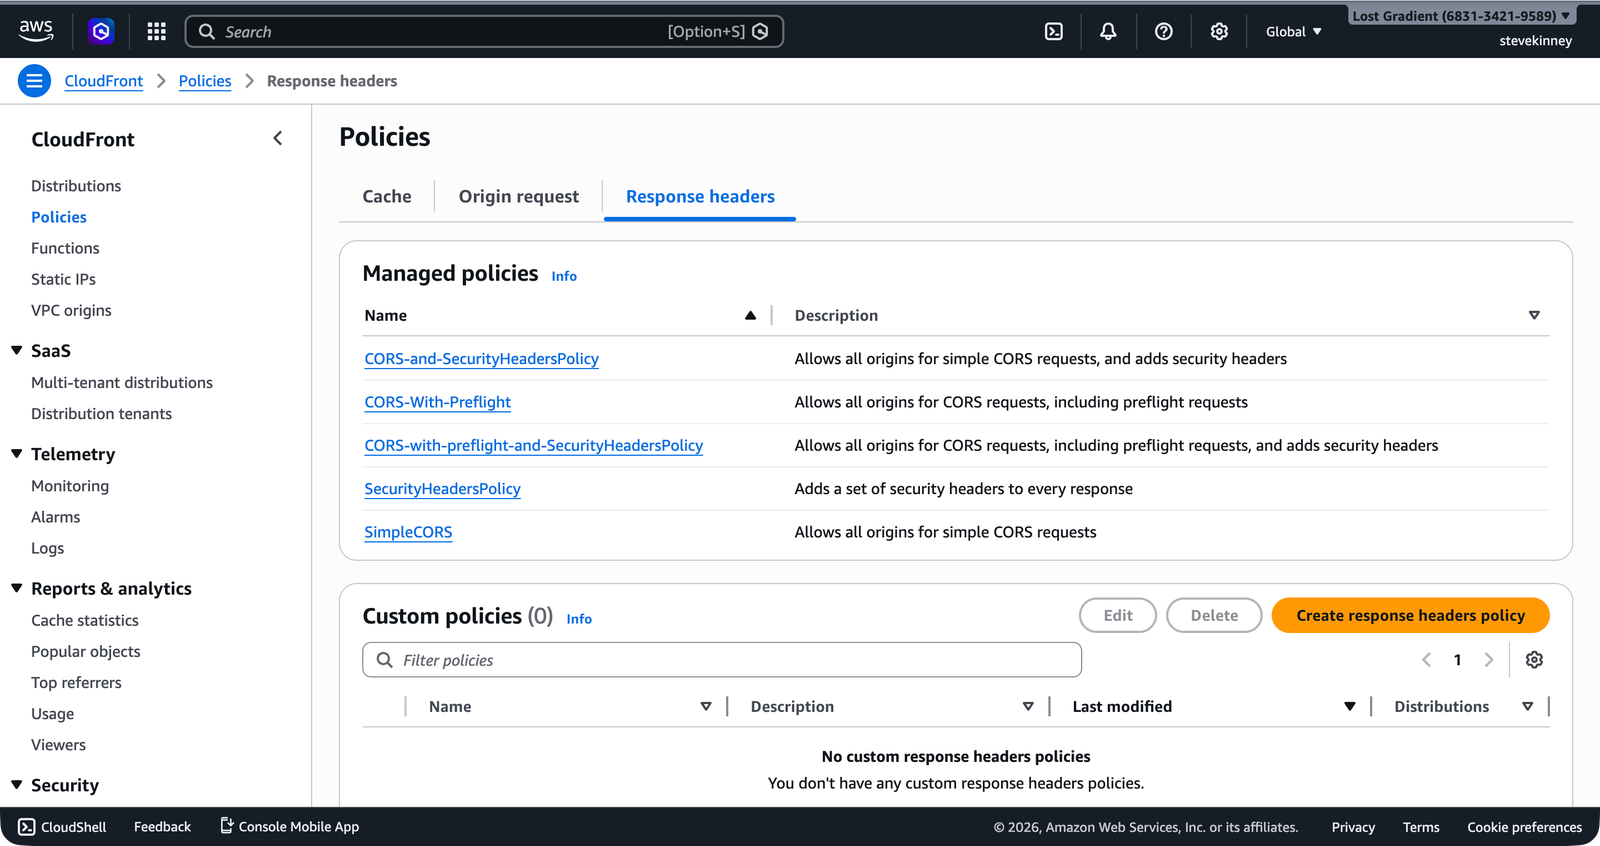This screenshot has height=846, width=1600.
Task: Open Distributions in side navigation
Action: click(x=76, y=186)
